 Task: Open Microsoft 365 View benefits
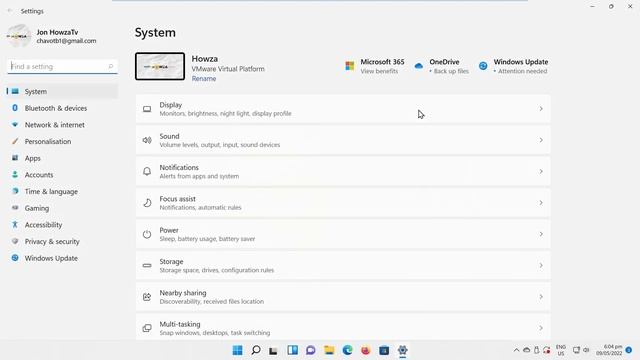(x=375, y=66)
